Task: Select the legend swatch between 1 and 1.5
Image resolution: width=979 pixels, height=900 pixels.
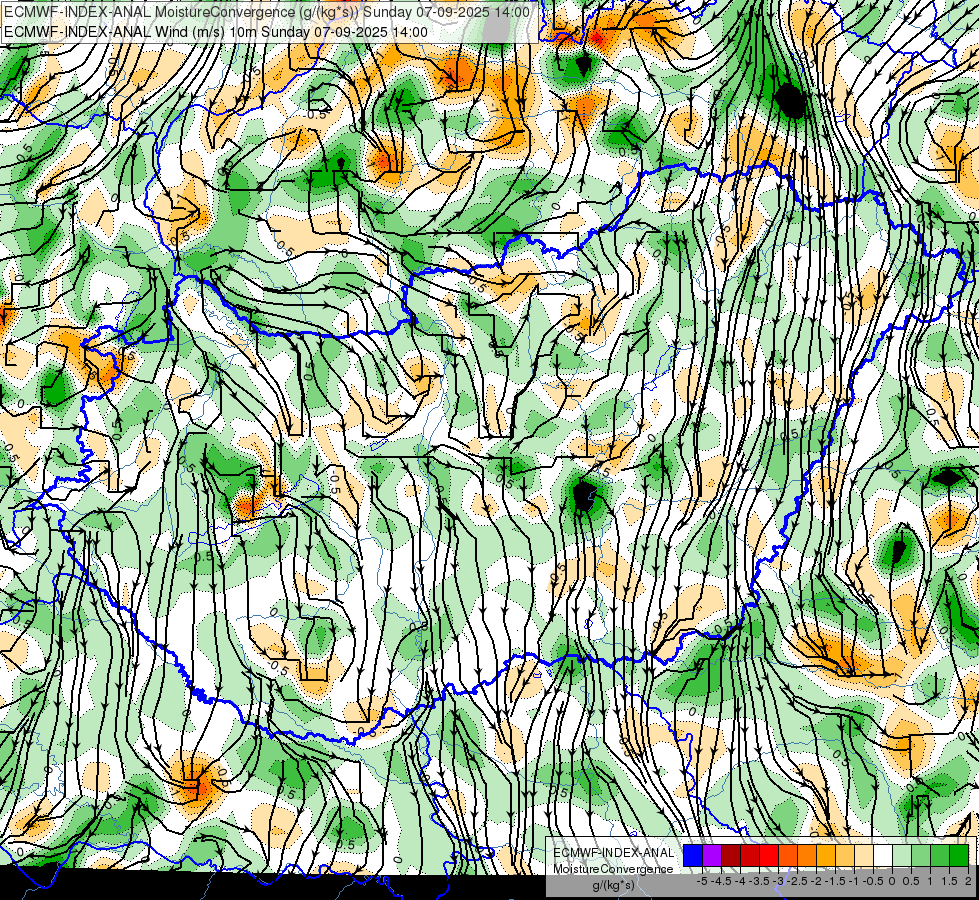Action: pyautogui.click(x=940, y=856)
